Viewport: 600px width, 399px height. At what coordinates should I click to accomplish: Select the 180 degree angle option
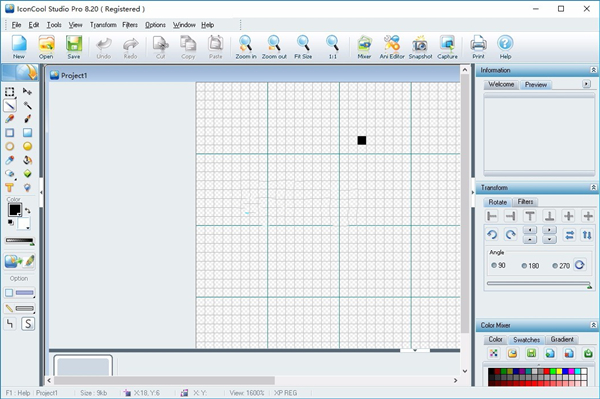tap(530, 265)
